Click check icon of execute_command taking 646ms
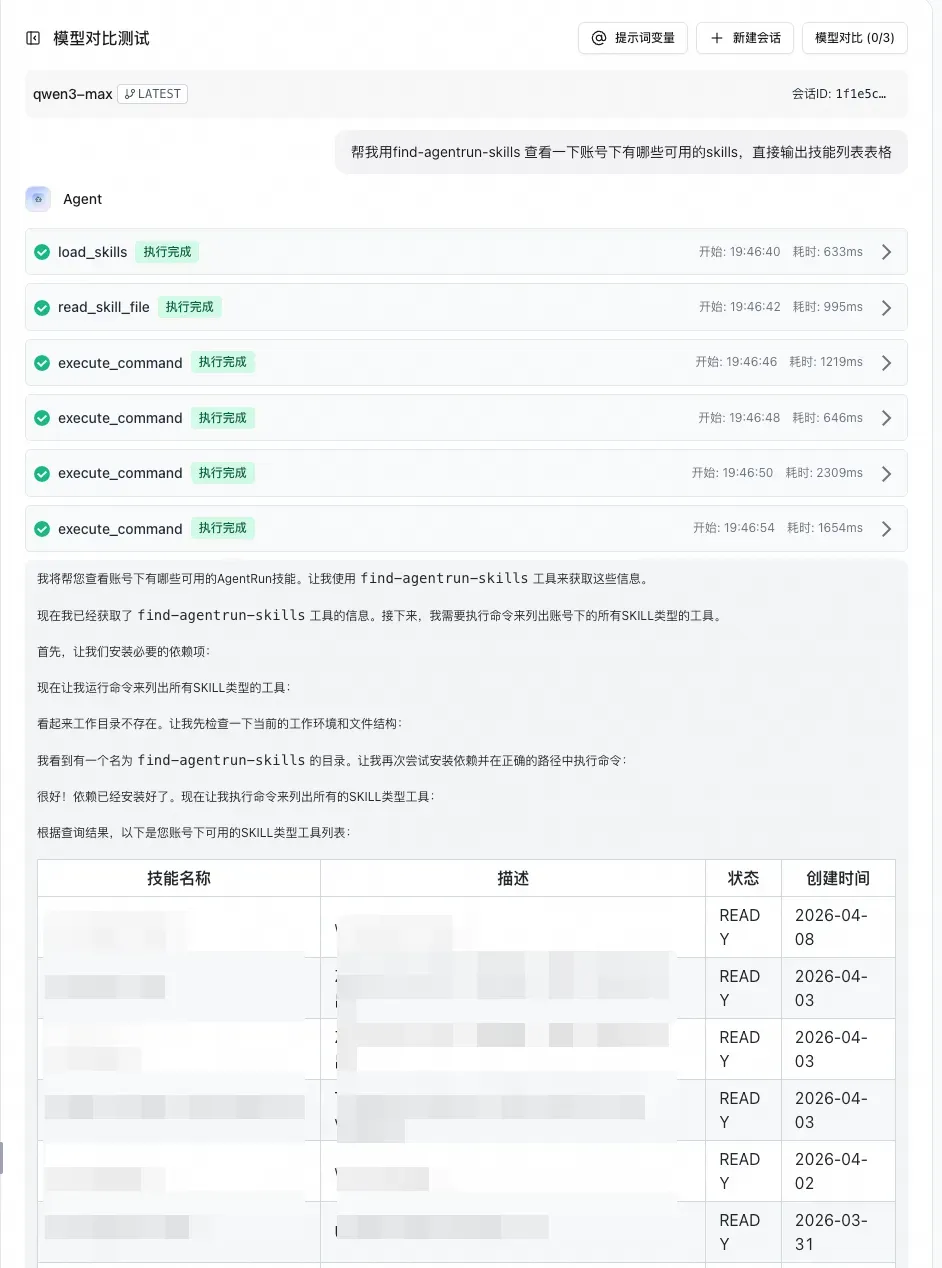The width and height of the screenshot is (942, 1268). pos(42,418)
